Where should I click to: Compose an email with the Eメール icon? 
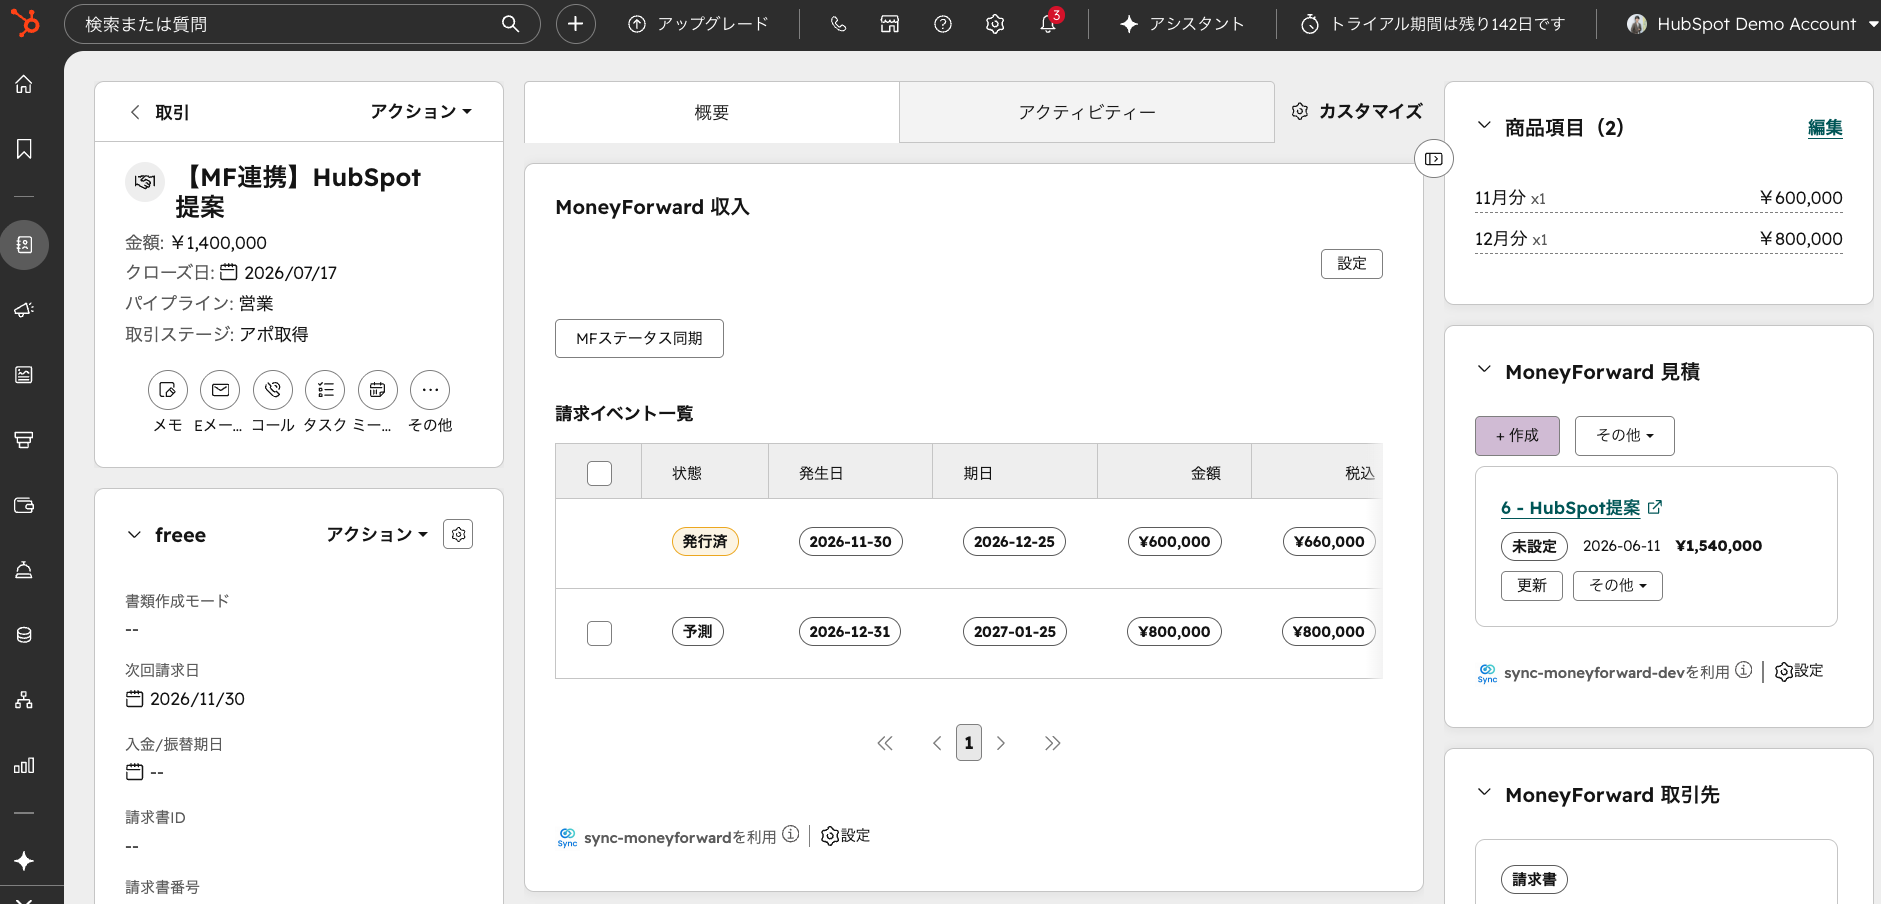click(220, 390)
